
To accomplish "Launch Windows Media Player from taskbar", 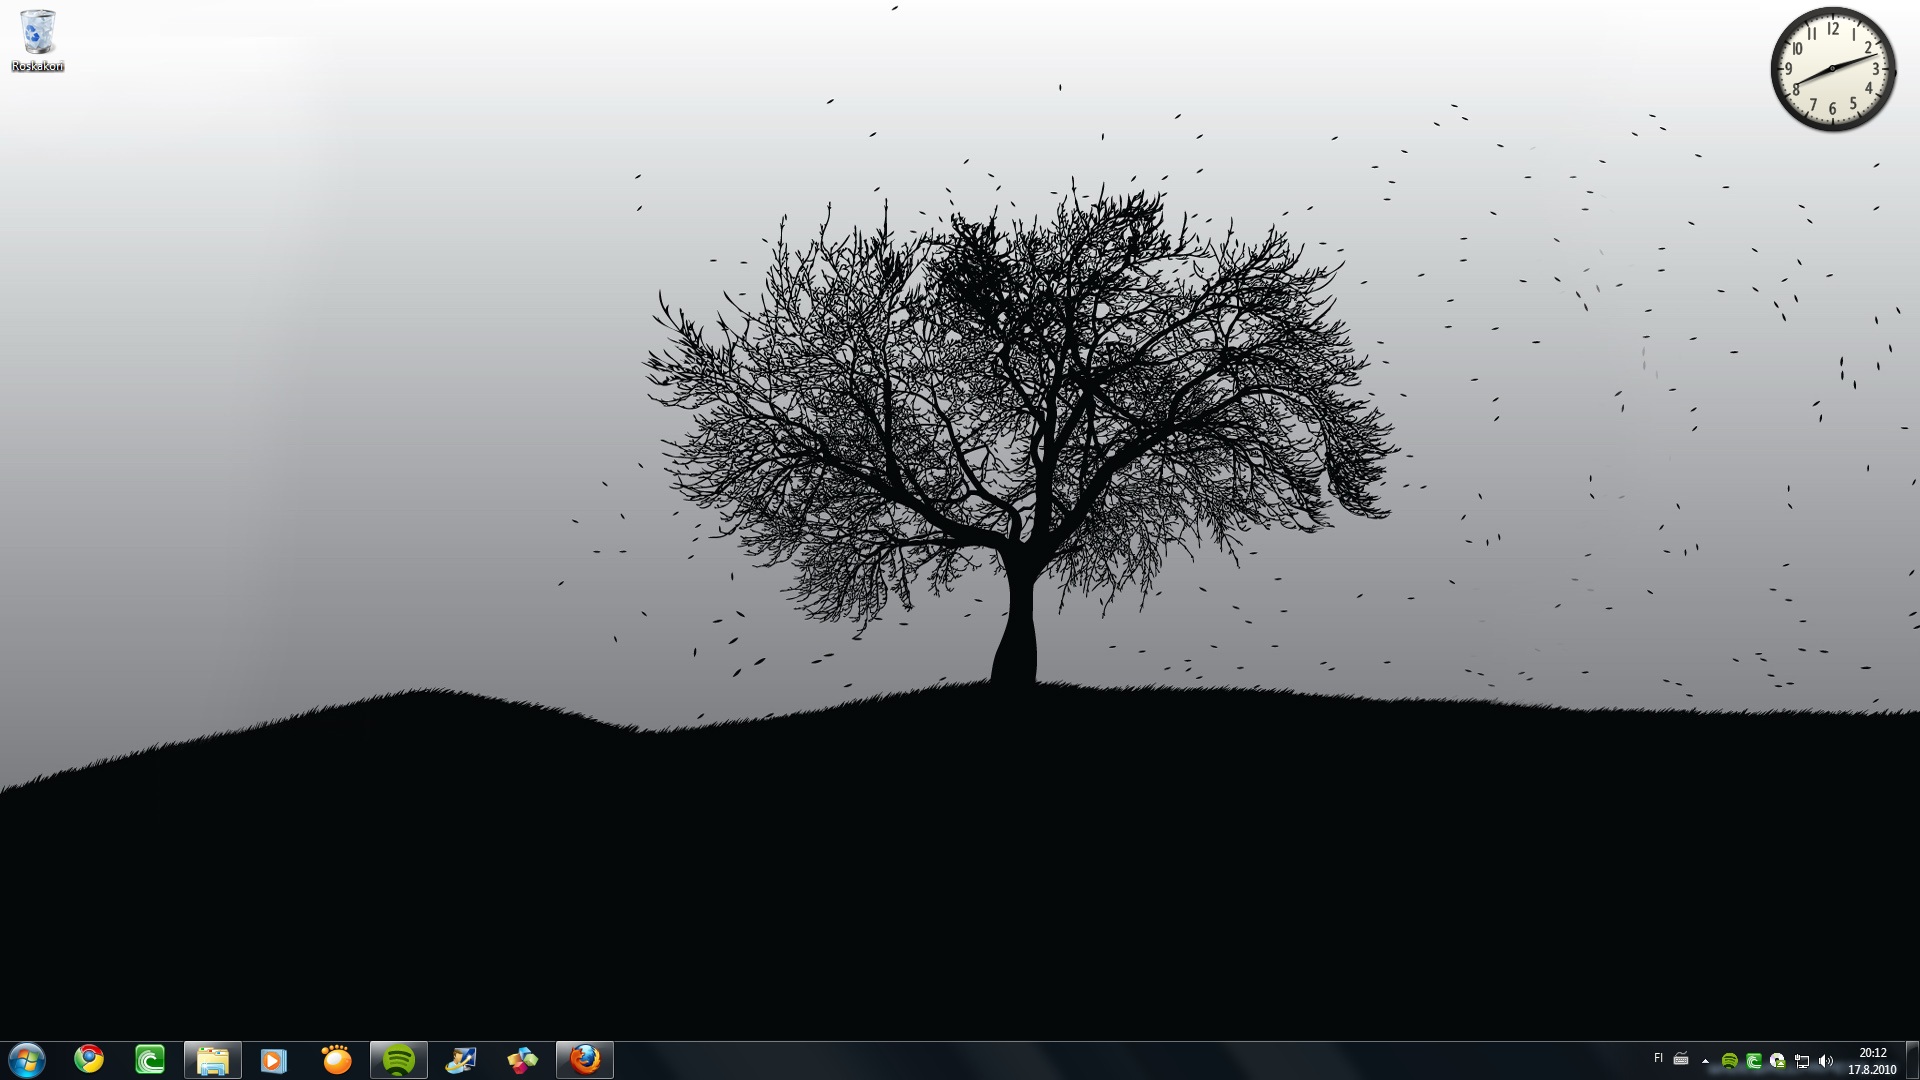I will tap(274, 1060).
